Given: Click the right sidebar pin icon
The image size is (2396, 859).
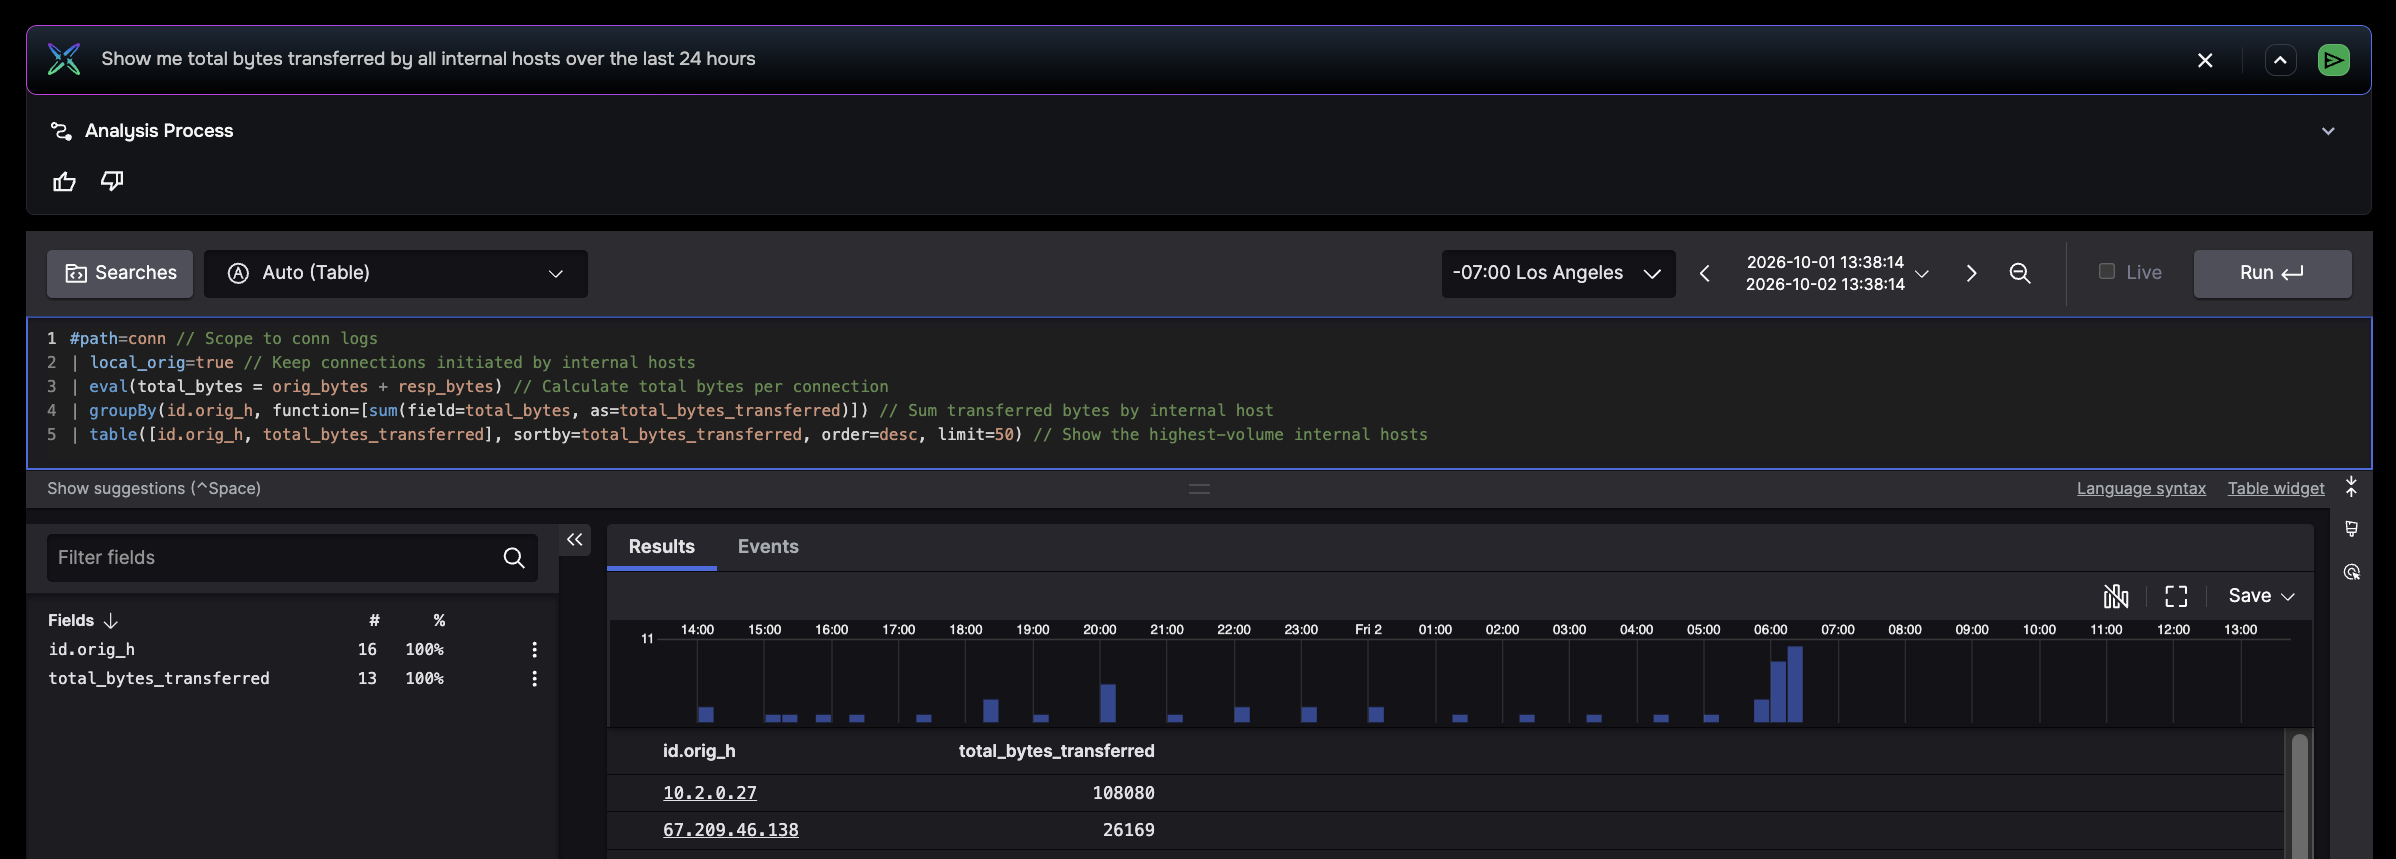Looking at the screenshot, I should 2352,529.
